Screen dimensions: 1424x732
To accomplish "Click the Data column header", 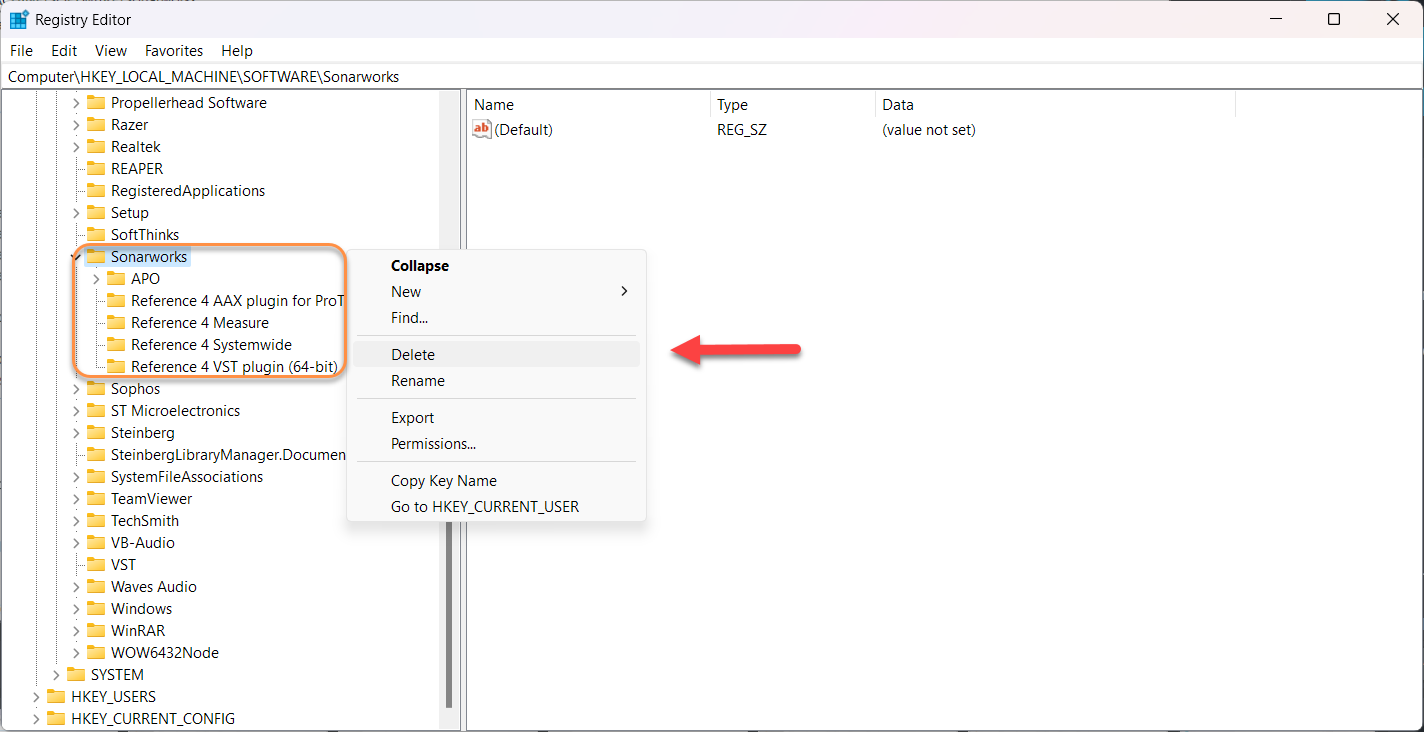I will [1055, 104].
